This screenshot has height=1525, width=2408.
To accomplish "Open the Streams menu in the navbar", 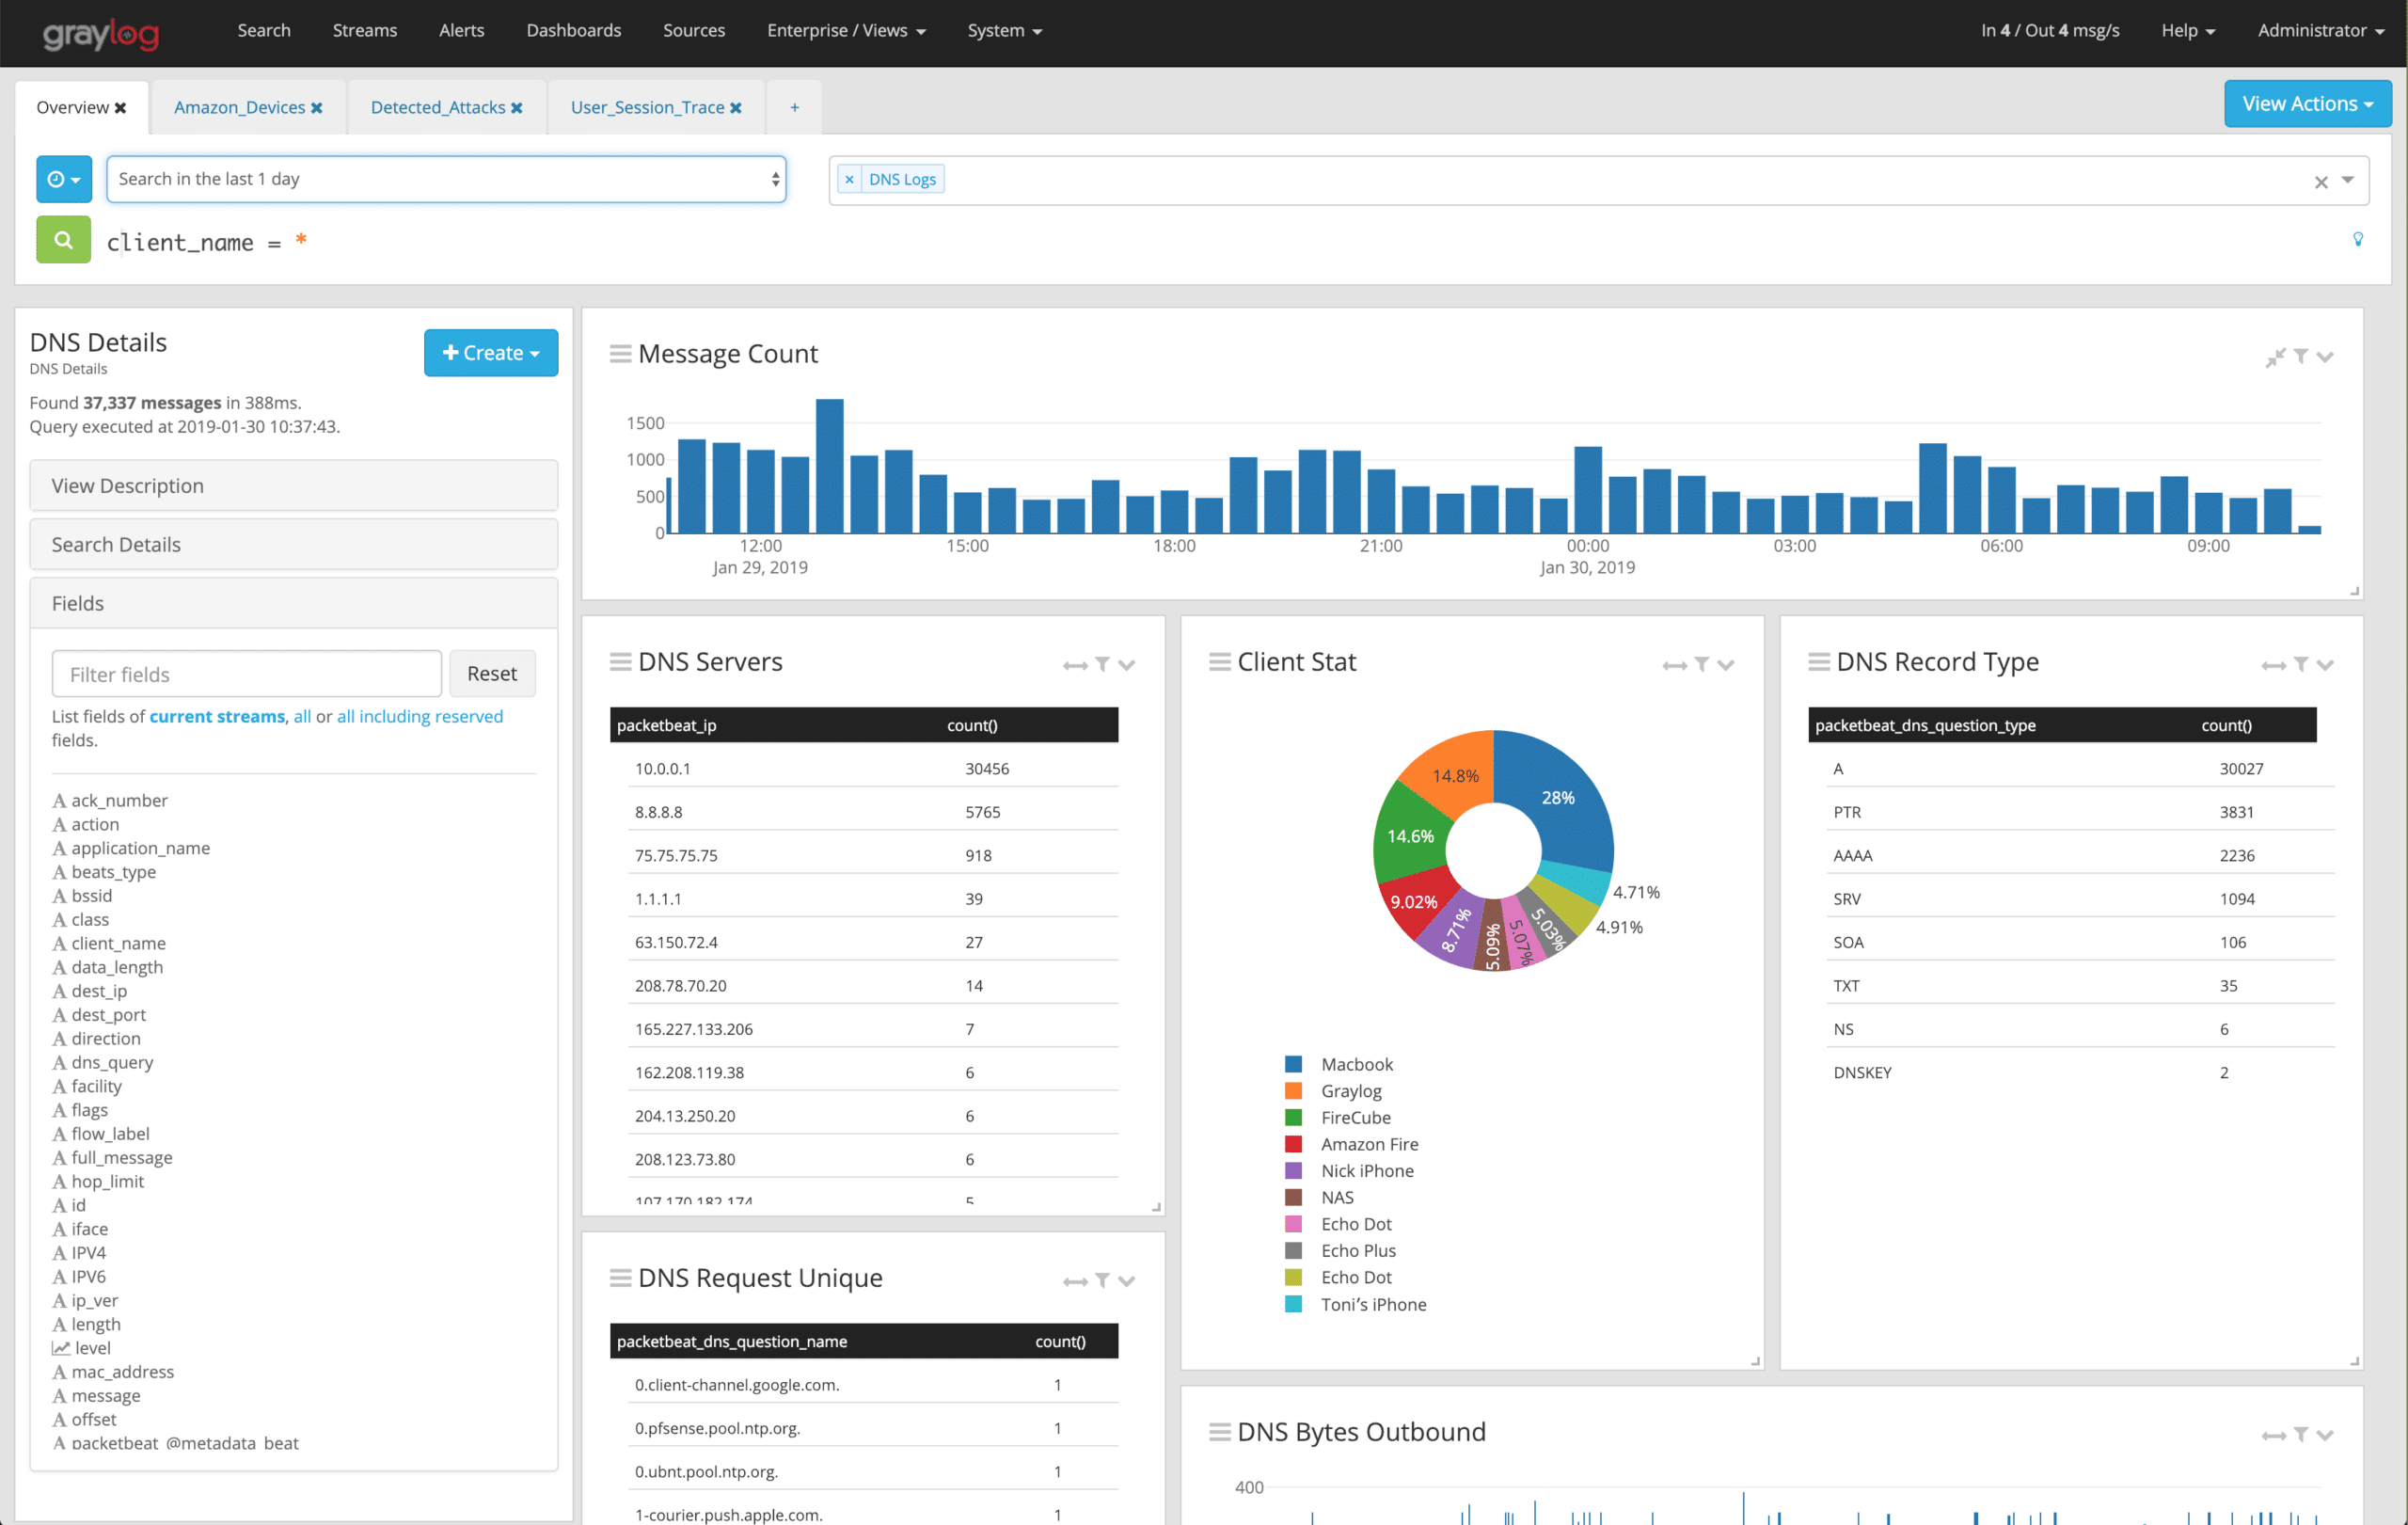I will (364, 30).
